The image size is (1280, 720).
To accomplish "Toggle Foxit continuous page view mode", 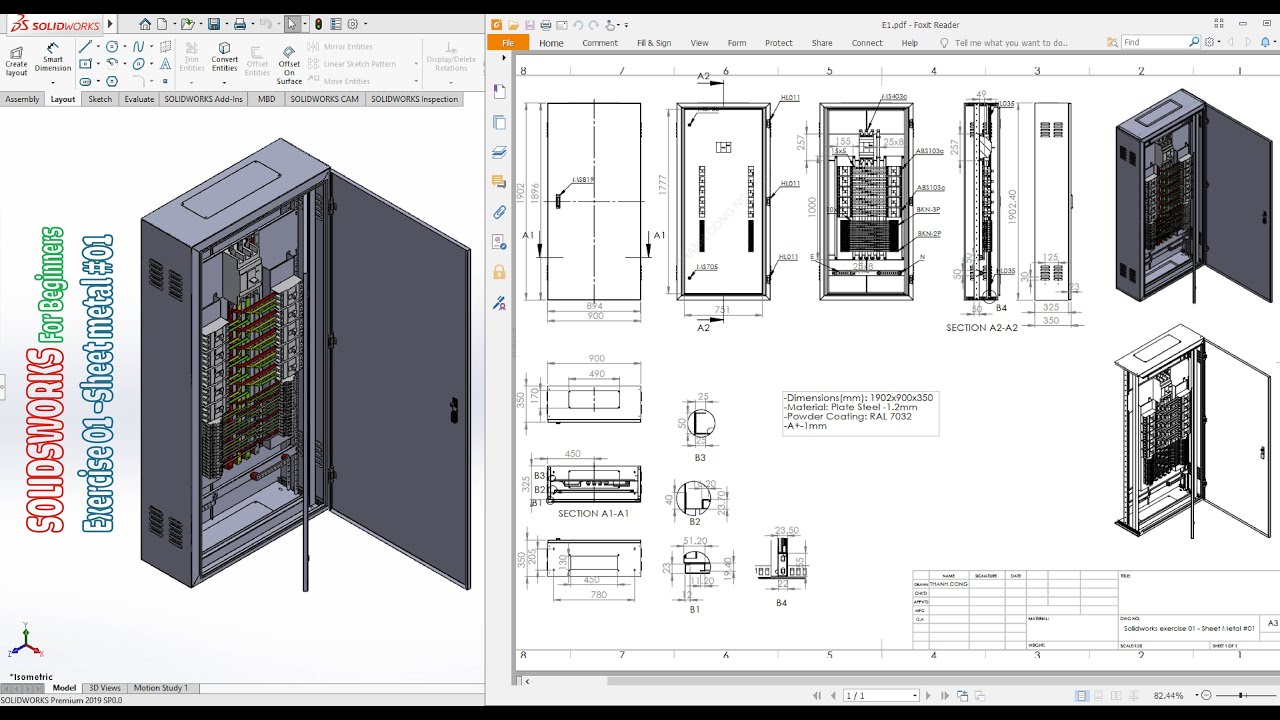I will point(1098,695).
